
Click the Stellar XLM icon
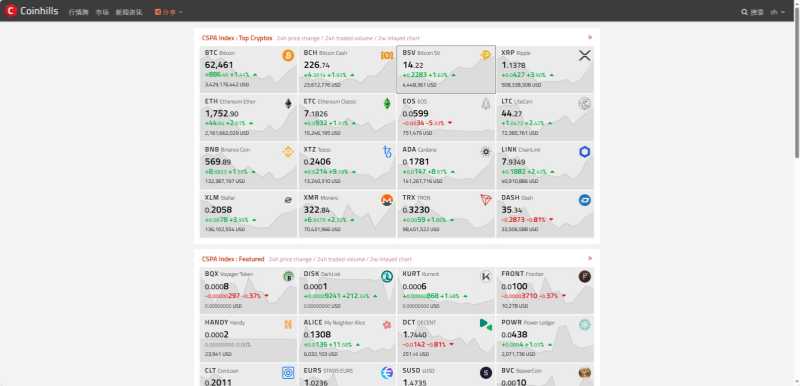point(288,200)
